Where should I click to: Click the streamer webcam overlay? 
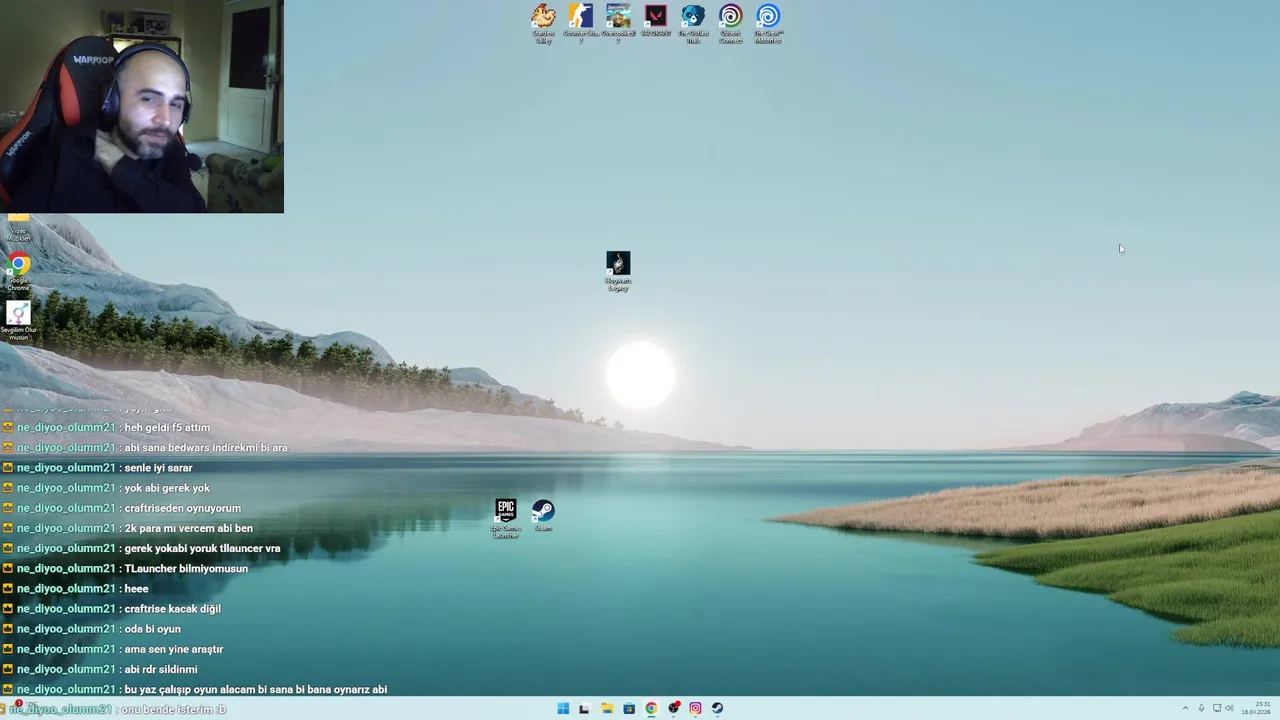(142, 106)
